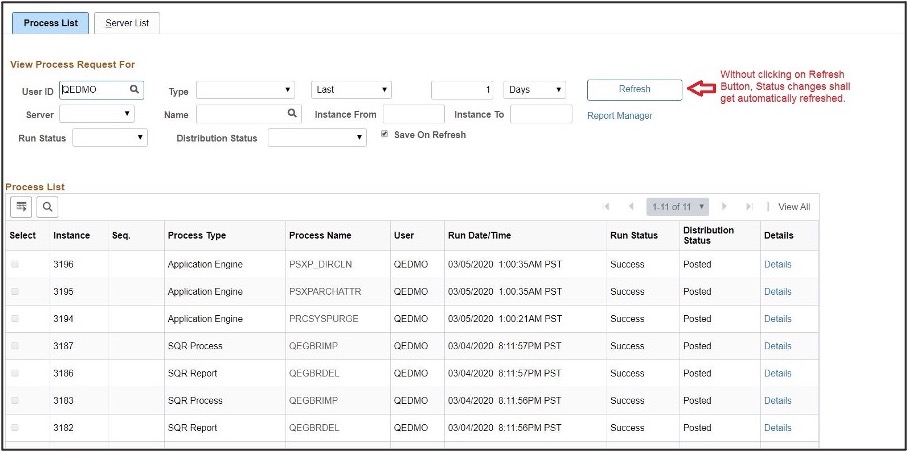
Task: Click the Distribution Status column header
Action: 709,235
